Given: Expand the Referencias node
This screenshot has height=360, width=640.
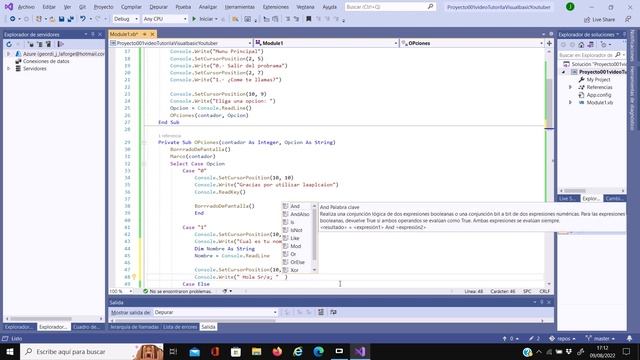Looking at the screenshot, I should tap(571, 87).
